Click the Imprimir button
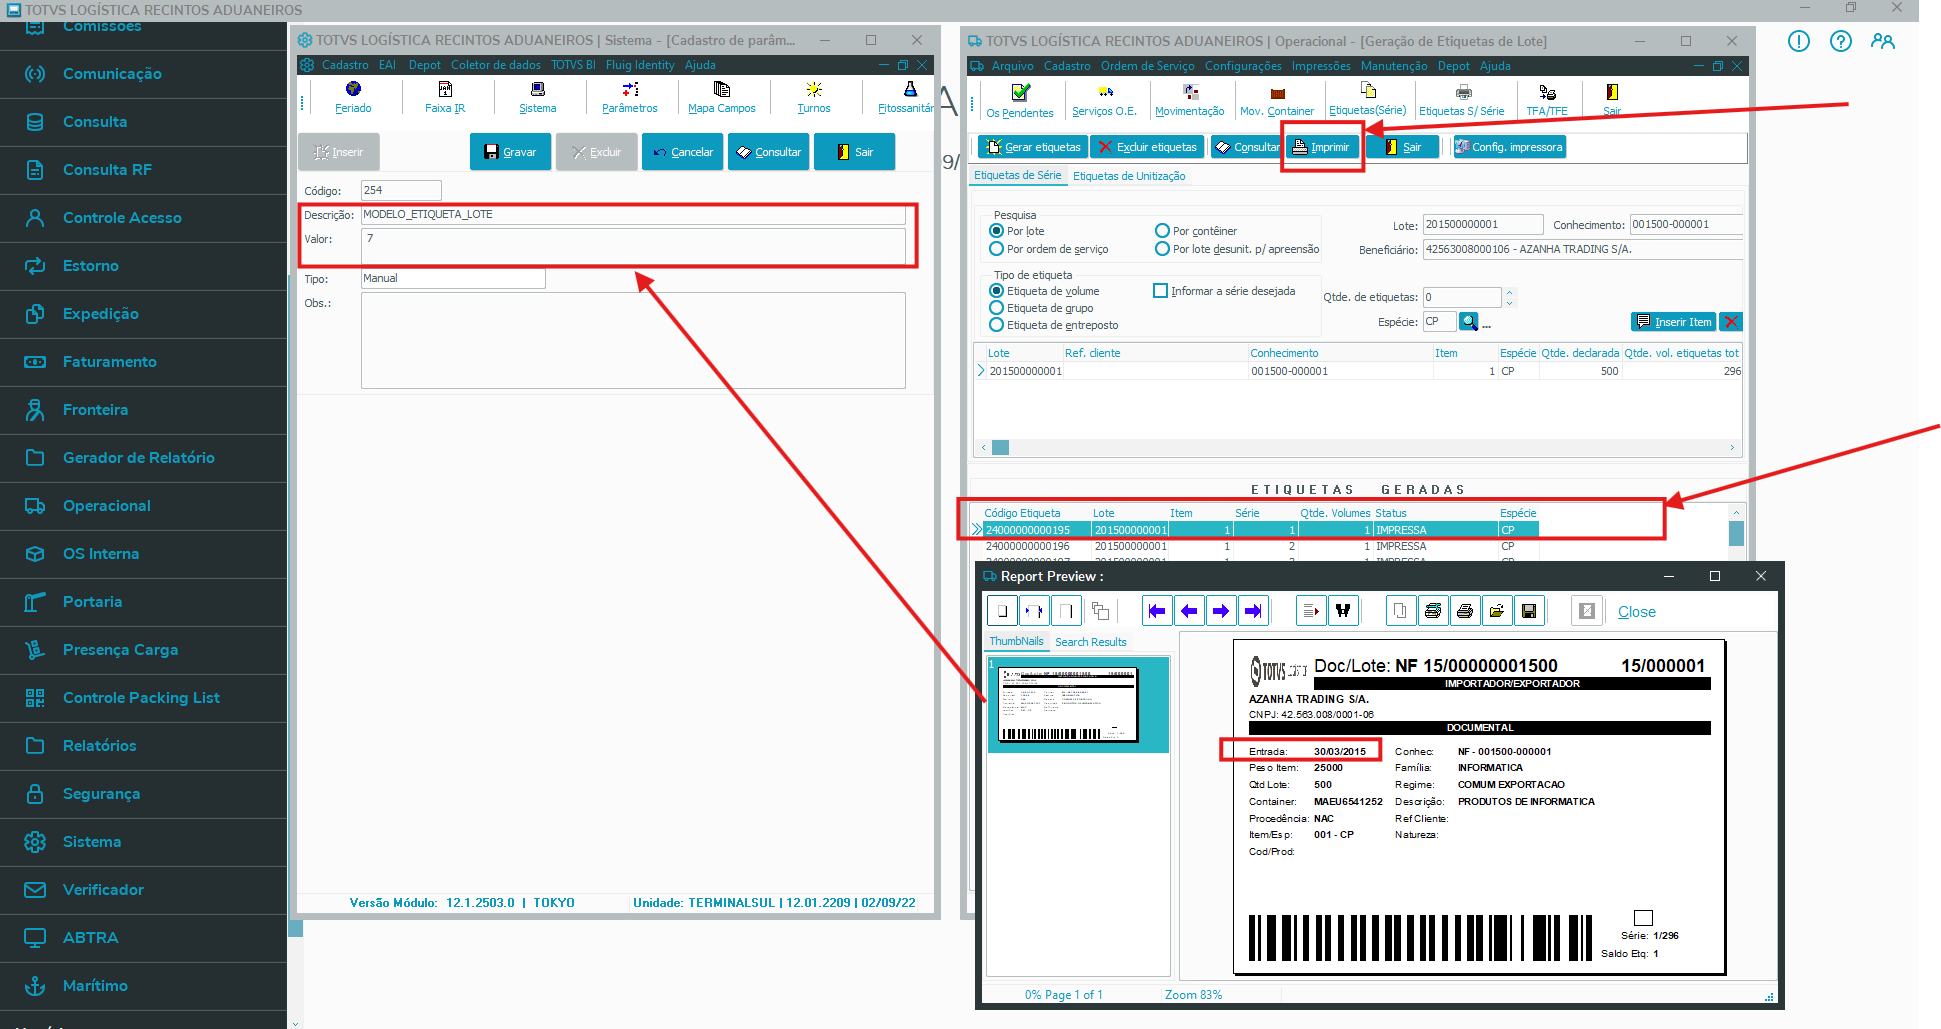1941x1029 pixels. pyautogui.click(x=1321, y=147)
